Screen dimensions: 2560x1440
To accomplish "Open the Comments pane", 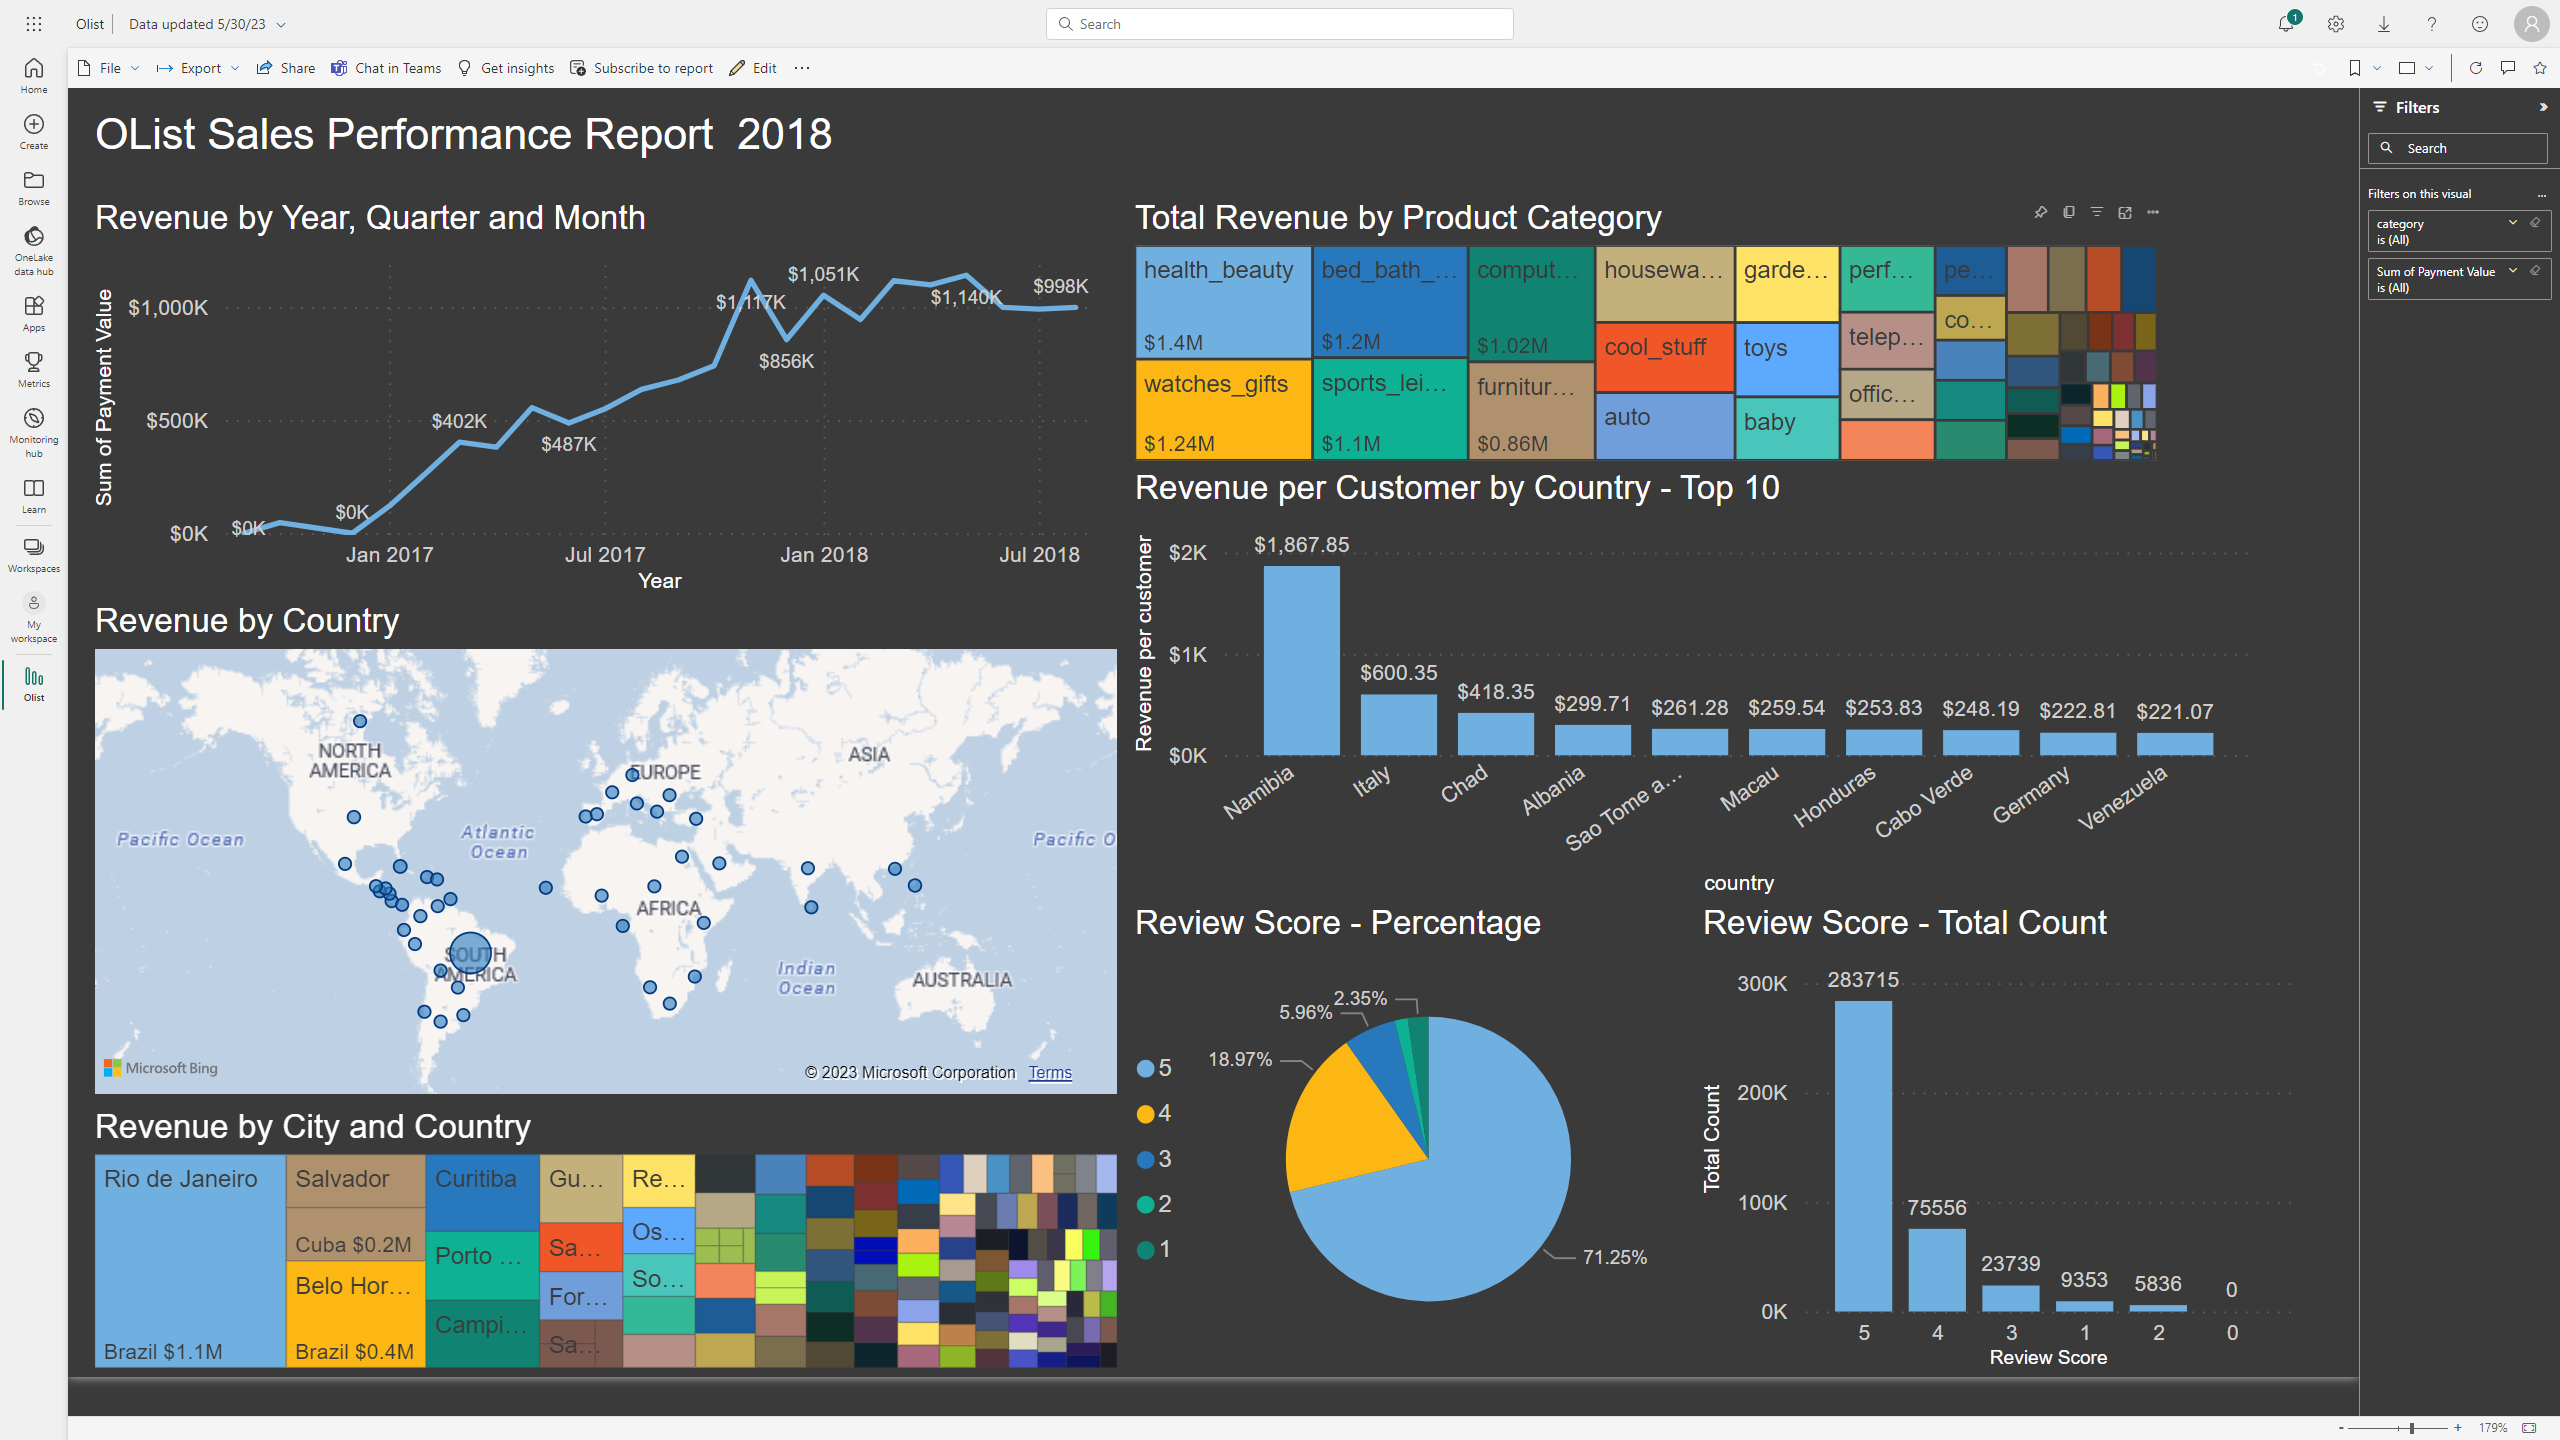I will (2508, 68).
